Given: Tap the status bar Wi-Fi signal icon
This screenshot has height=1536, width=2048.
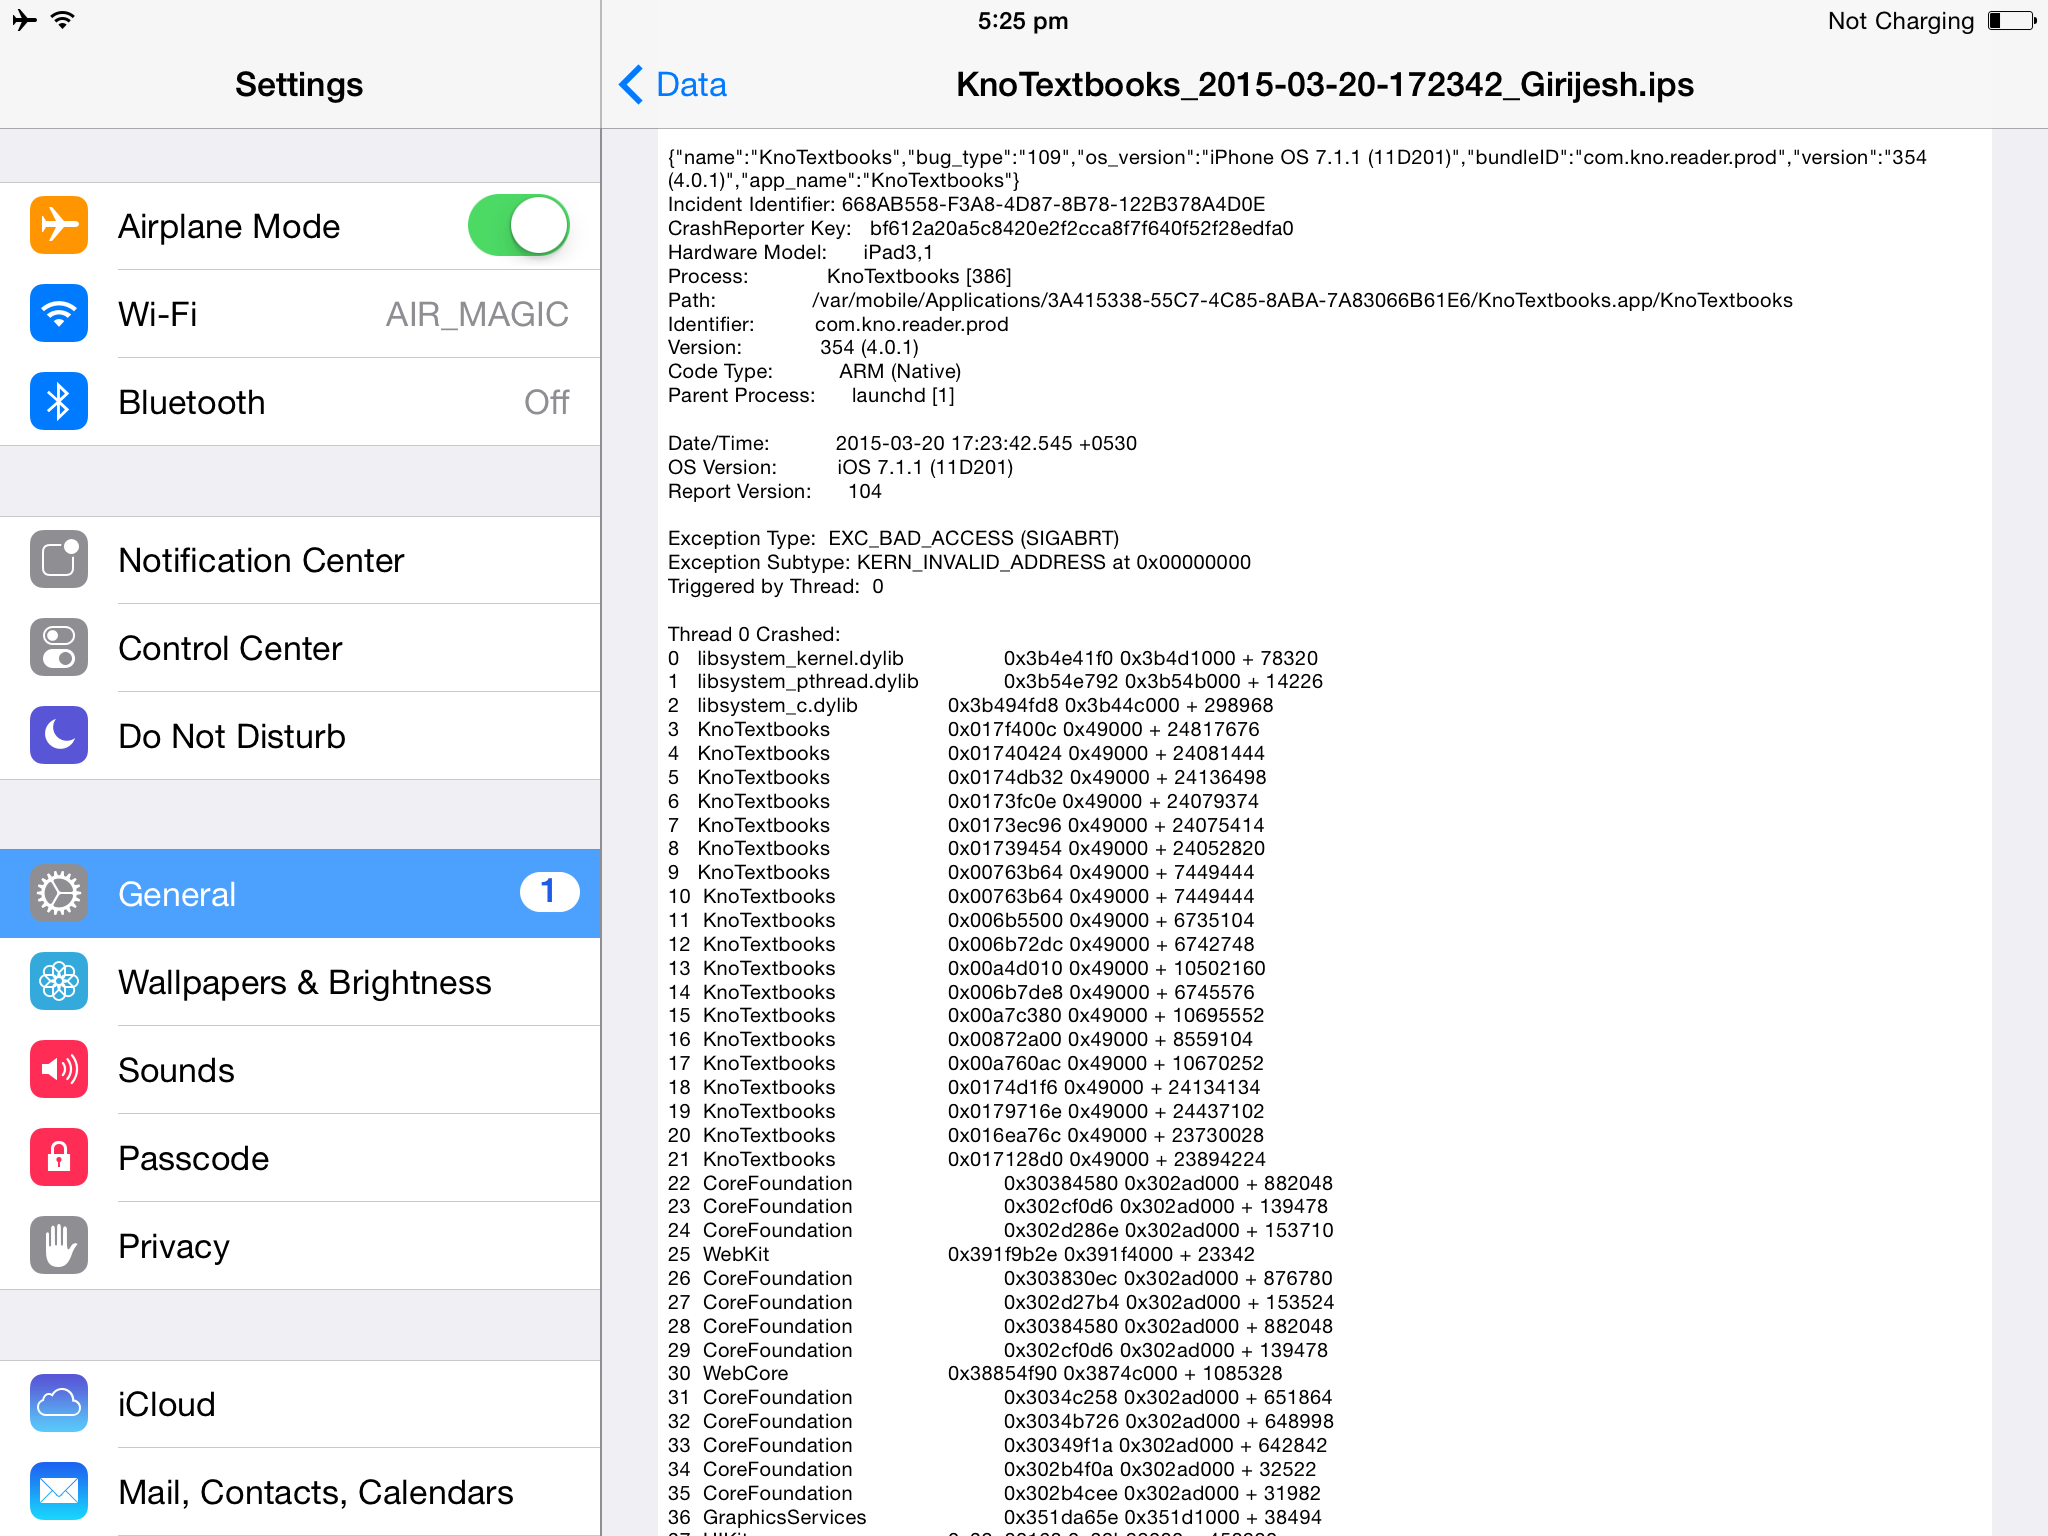Looking at the screenshot, I should 63,20.
